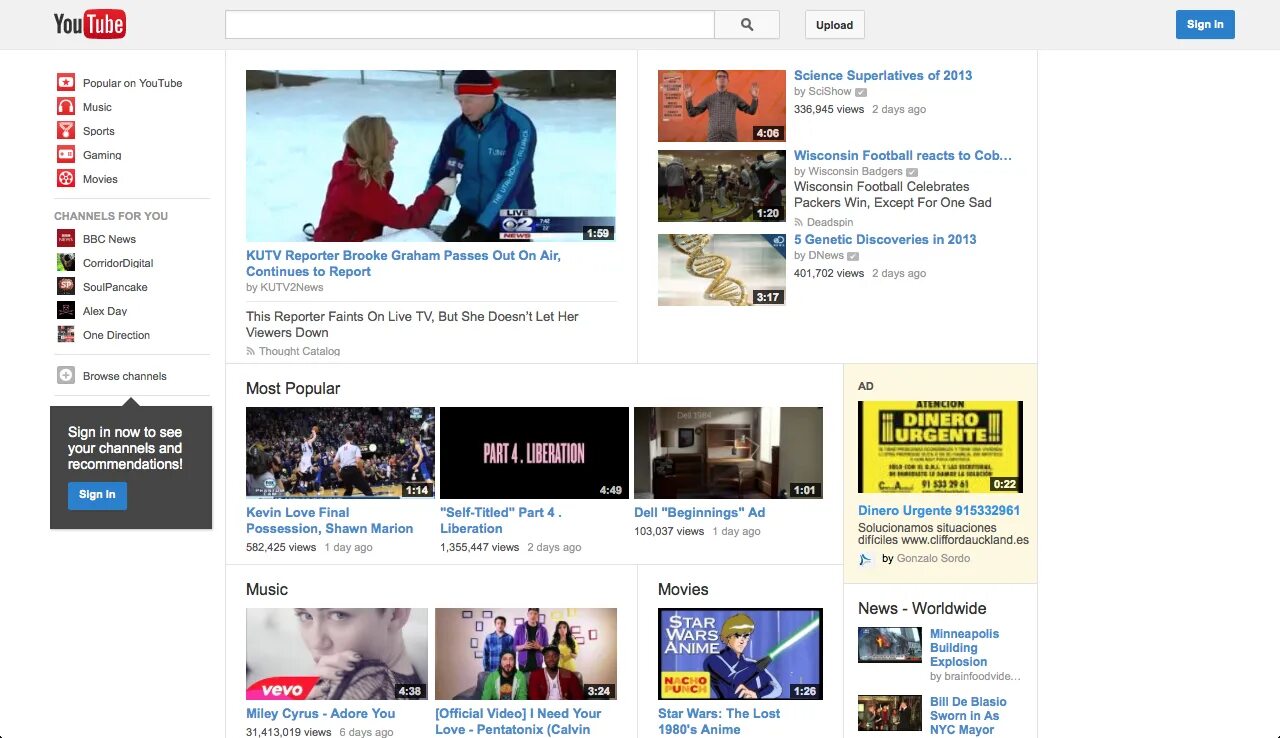Play Dell Beginnings Ad thumbnail
This screenshot has width=1280, height=738.
pyautogui.click(x=728, y=453)
